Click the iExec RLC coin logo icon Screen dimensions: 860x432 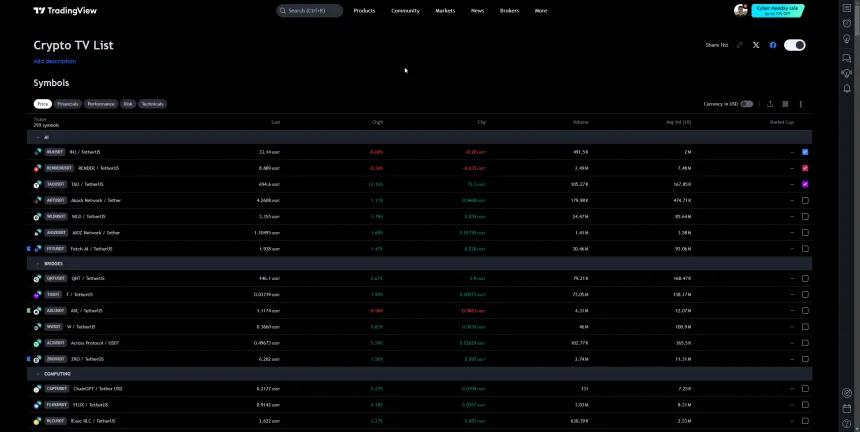[37, 421]
